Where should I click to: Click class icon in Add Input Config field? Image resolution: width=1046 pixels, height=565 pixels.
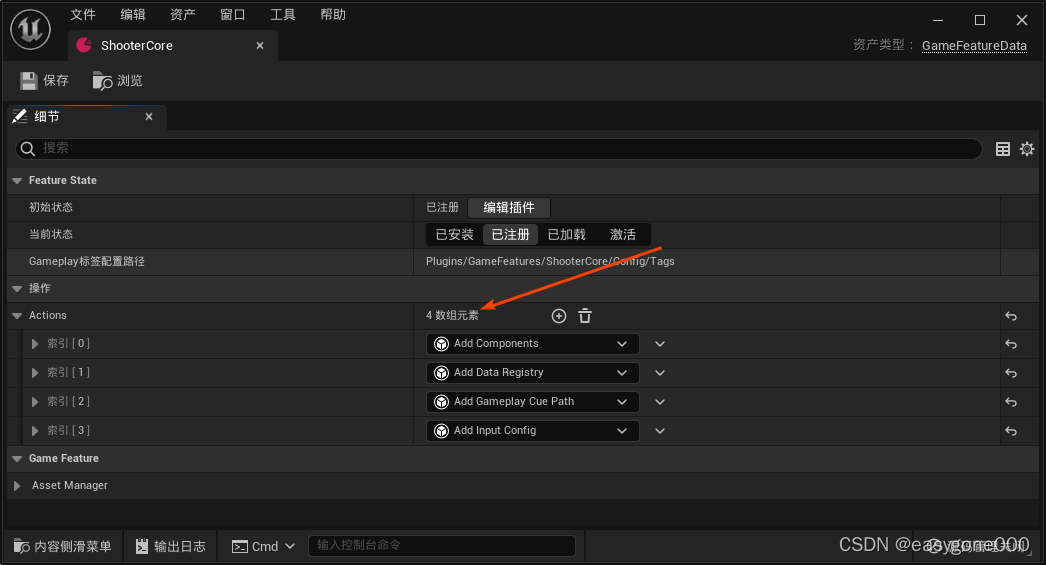point(441,431)
